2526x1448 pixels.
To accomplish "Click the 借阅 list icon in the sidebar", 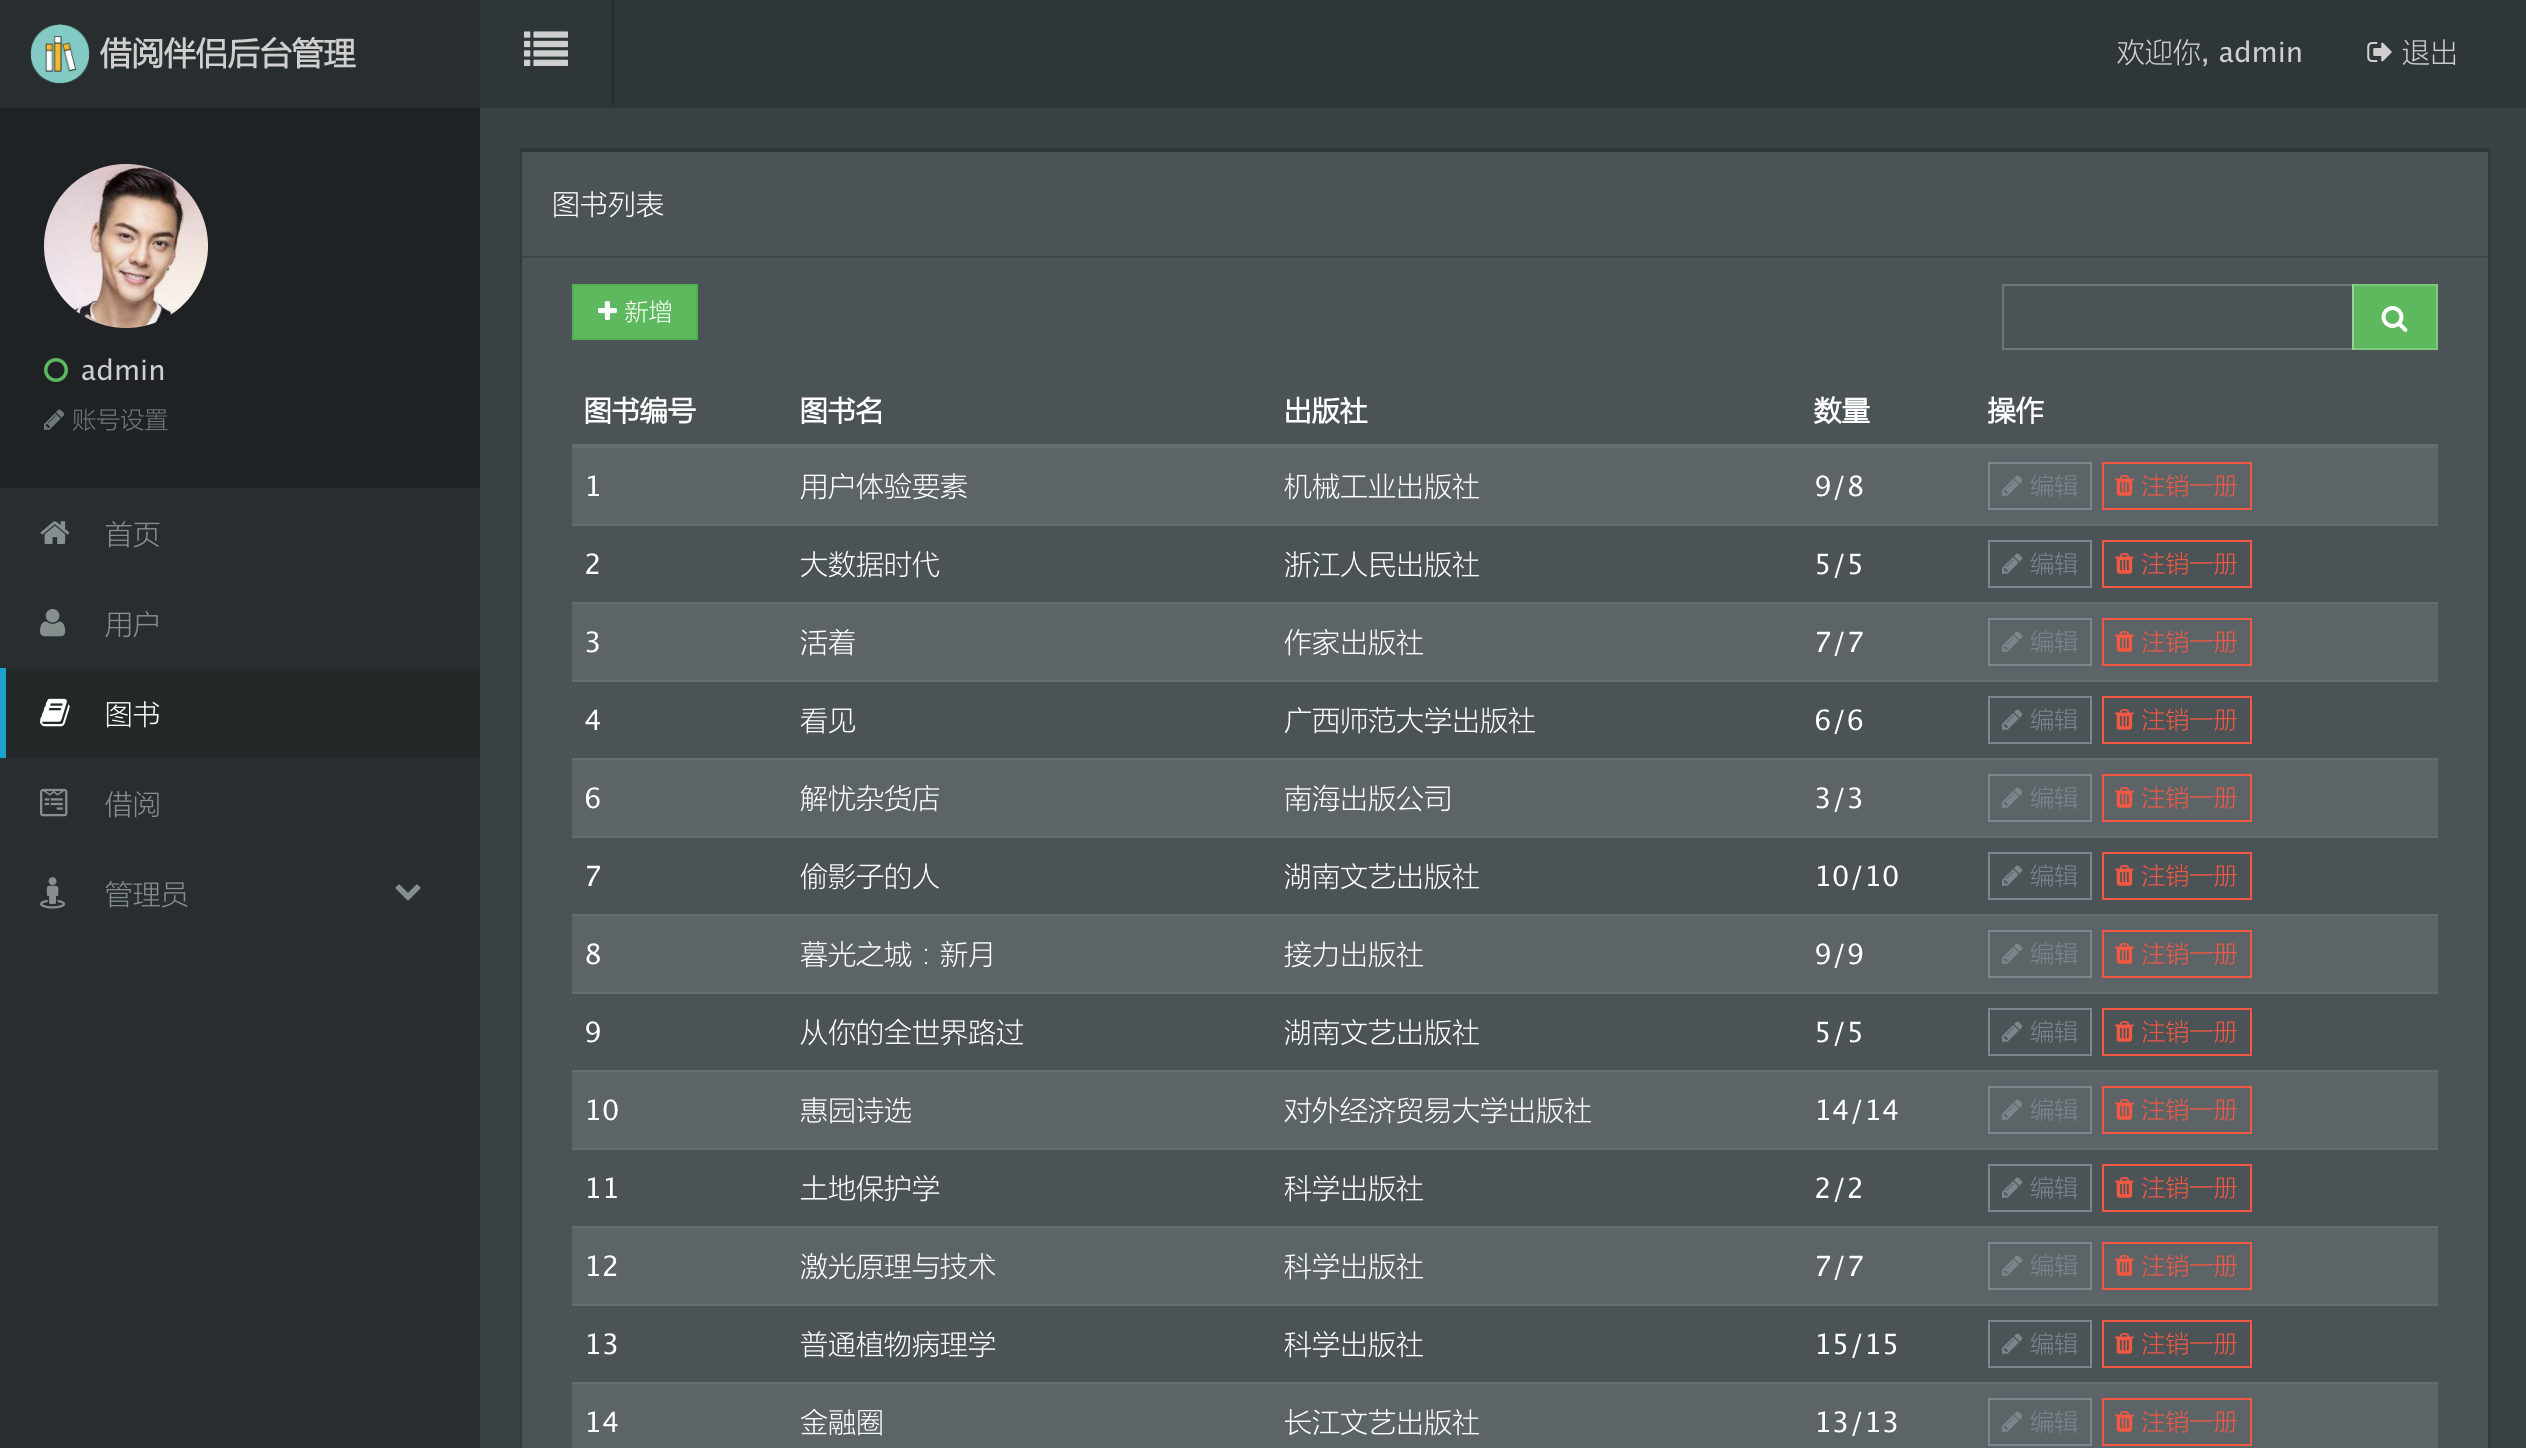I will 54,803.
